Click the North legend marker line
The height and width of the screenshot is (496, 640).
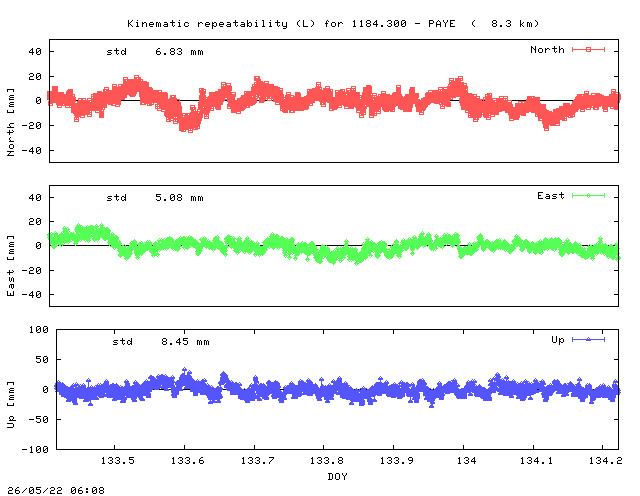pyautogui.click(x=588, y=49)
